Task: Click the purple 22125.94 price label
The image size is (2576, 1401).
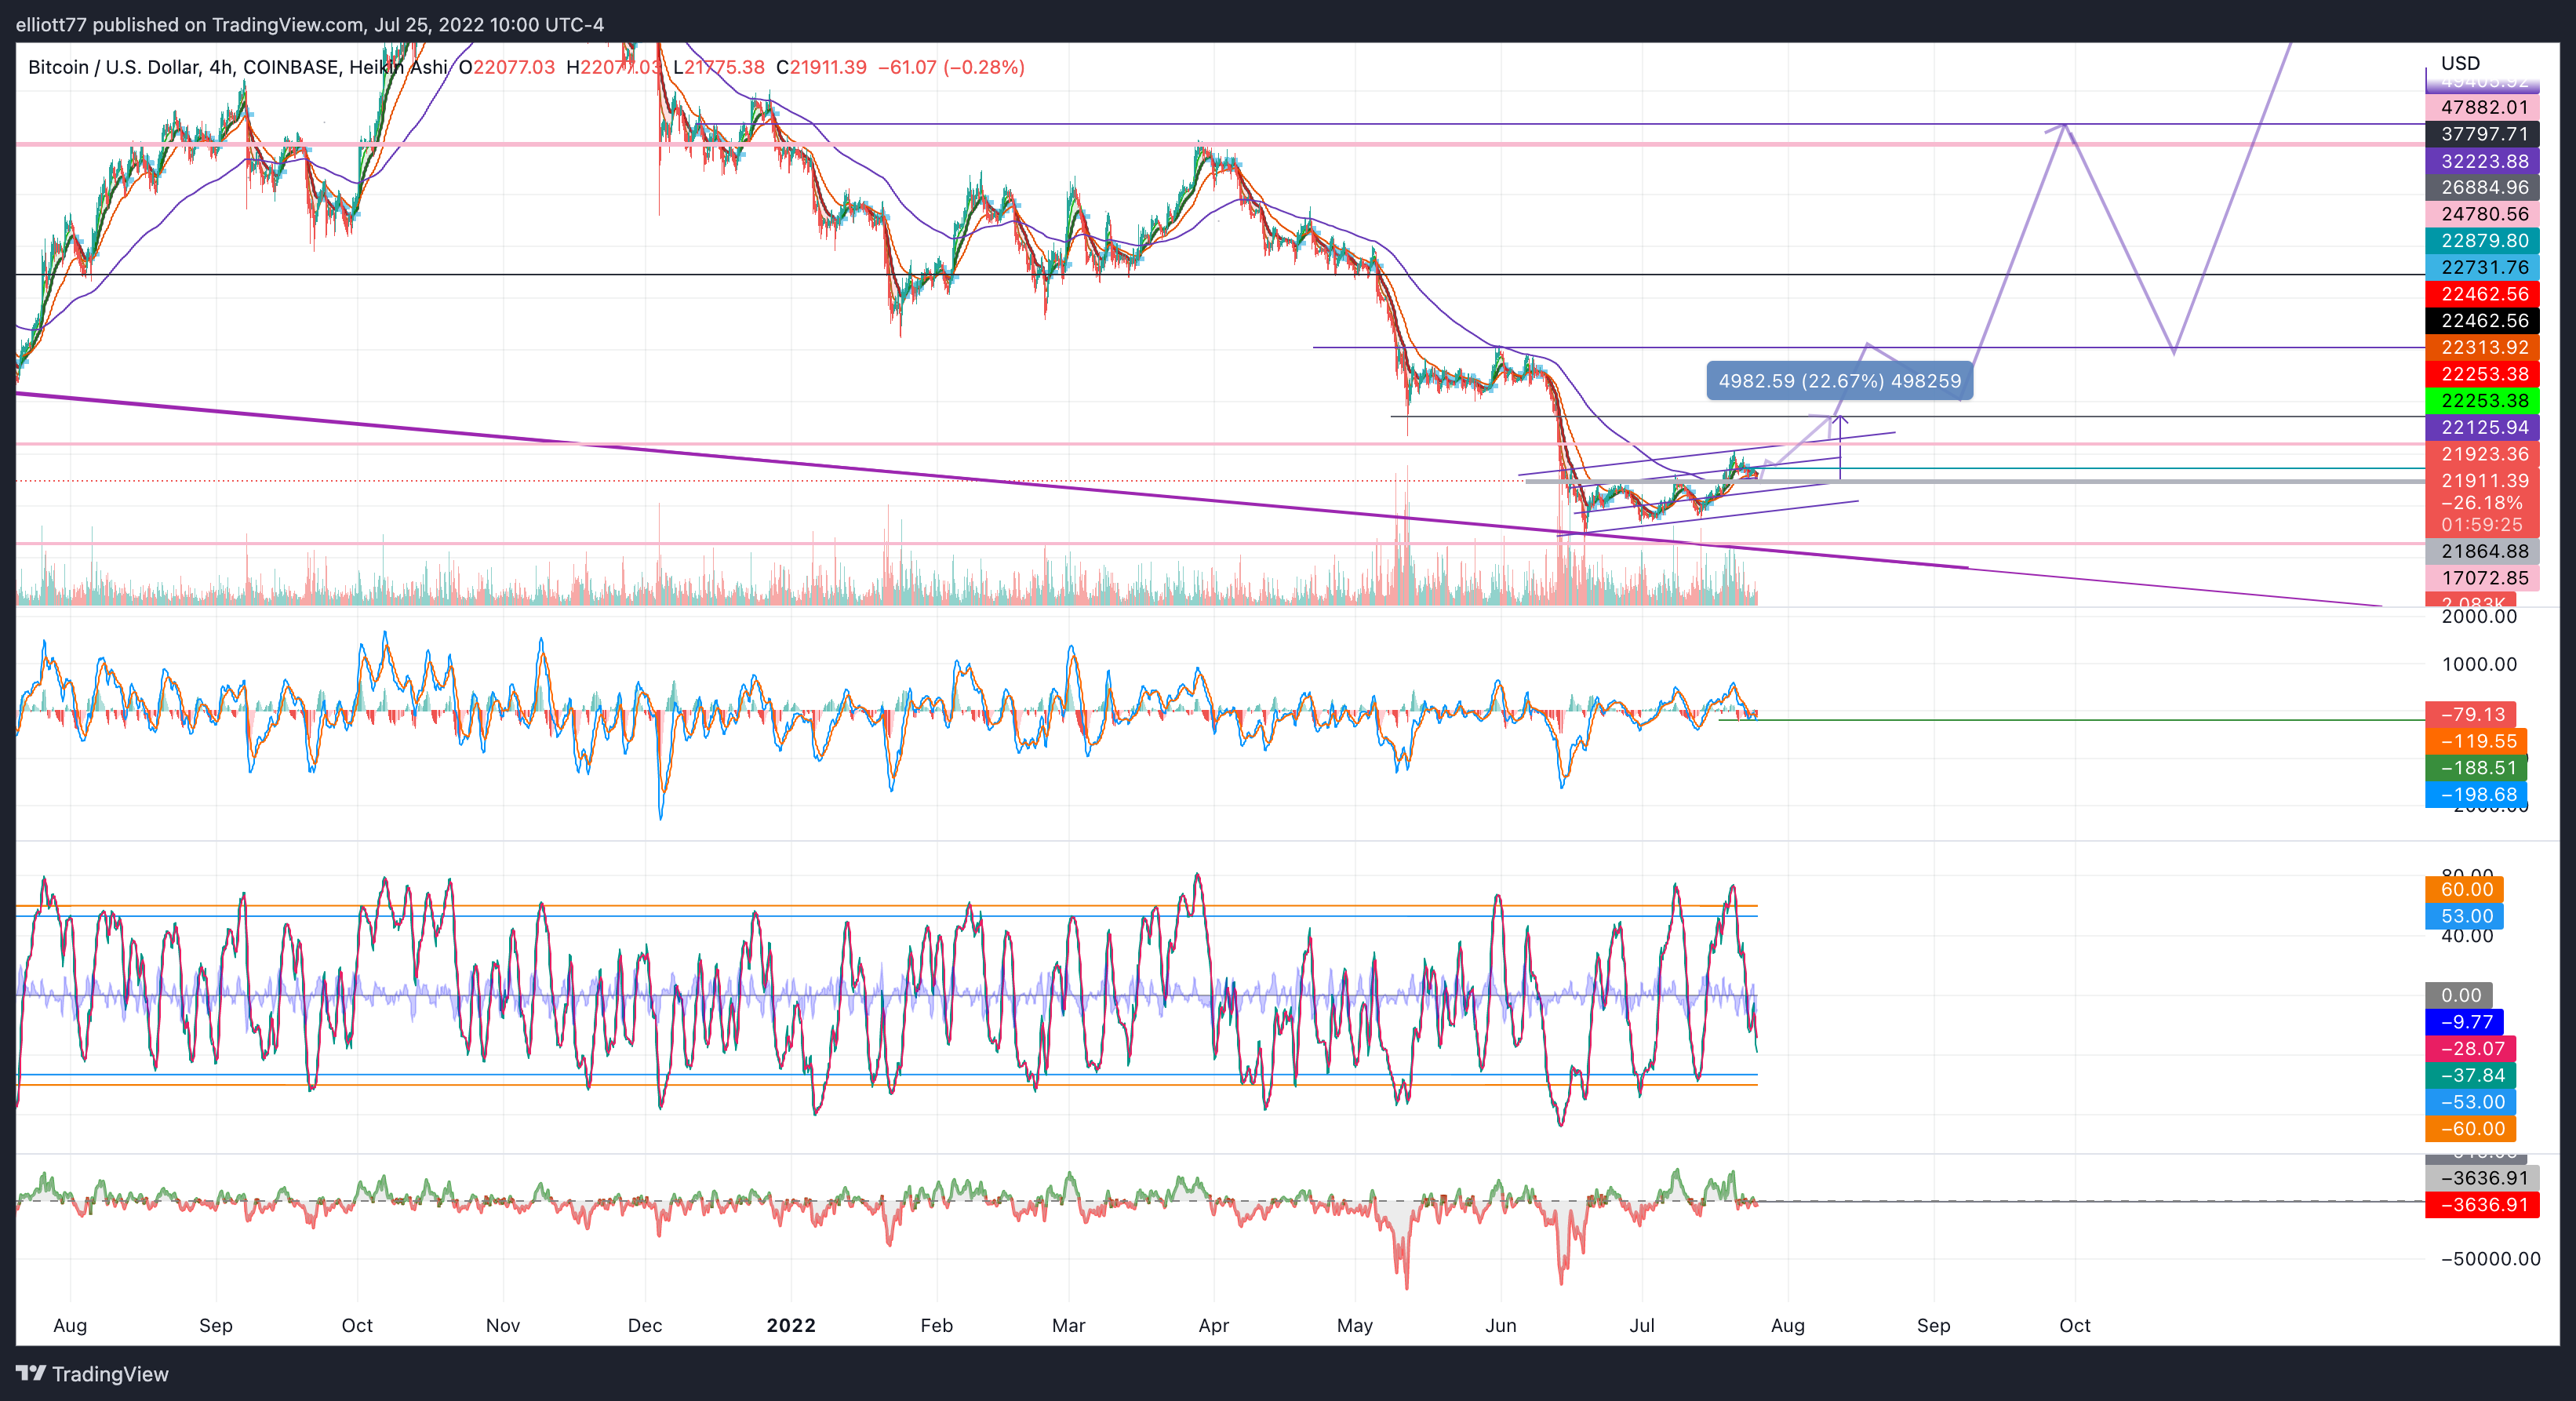Action: pos(2483,427)
